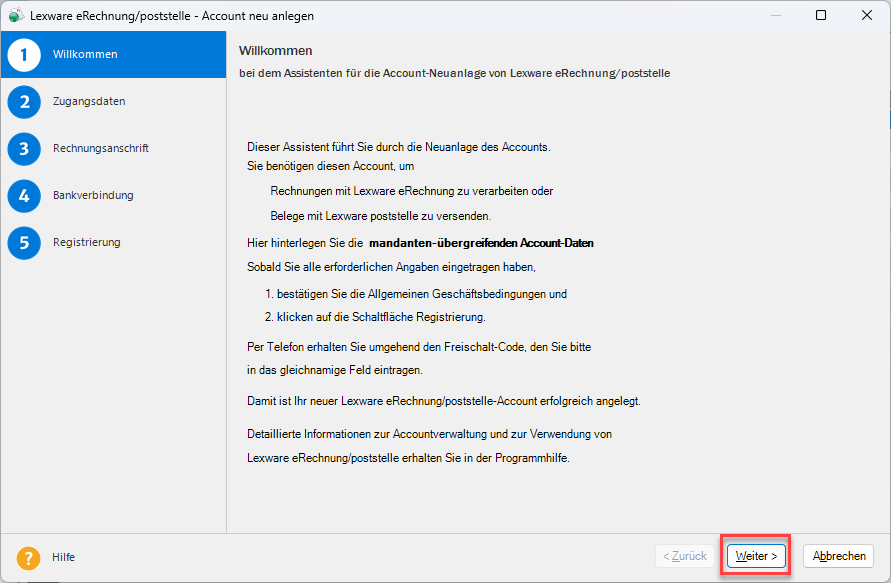
Task: Click the Weiter button to proceed
Action: pos(756,556)
